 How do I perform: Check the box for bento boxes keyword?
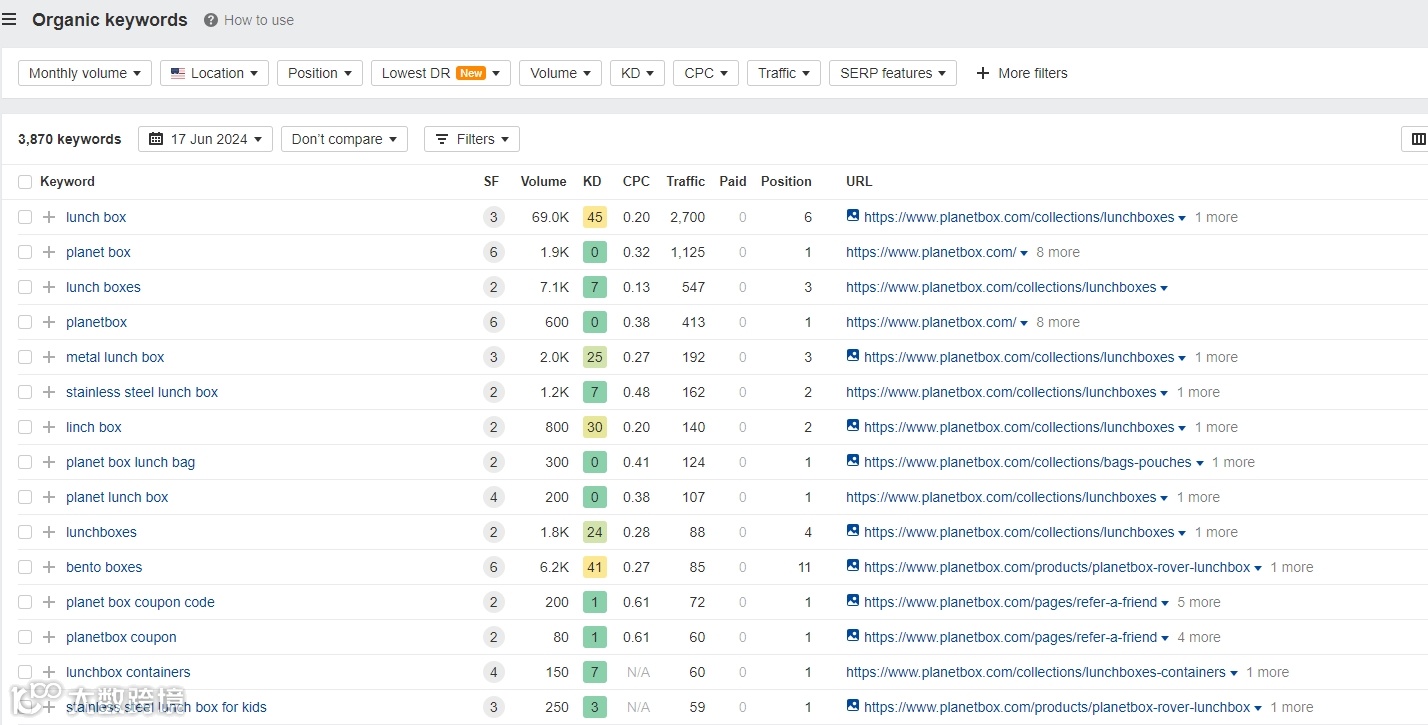coord(25,567)
